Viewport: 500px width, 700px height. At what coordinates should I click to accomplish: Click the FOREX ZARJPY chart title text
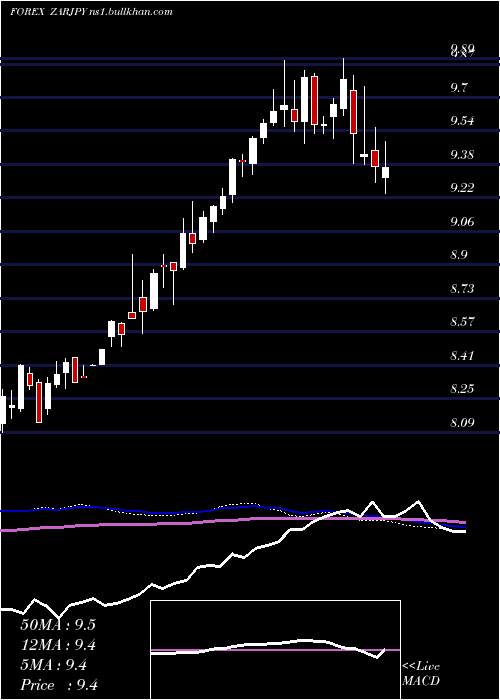pyautogui.click(x=92, y=12)
